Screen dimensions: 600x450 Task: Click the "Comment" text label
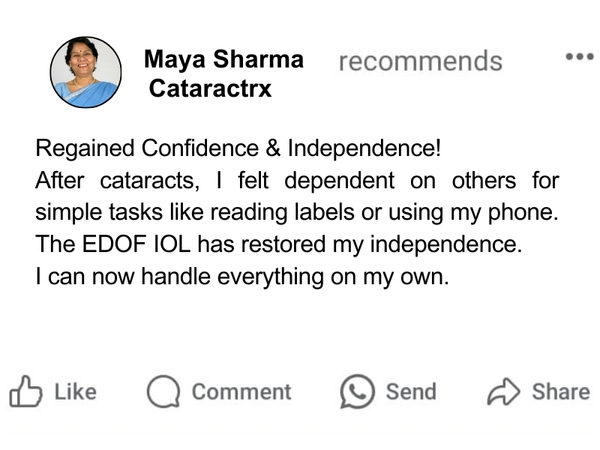241,392
